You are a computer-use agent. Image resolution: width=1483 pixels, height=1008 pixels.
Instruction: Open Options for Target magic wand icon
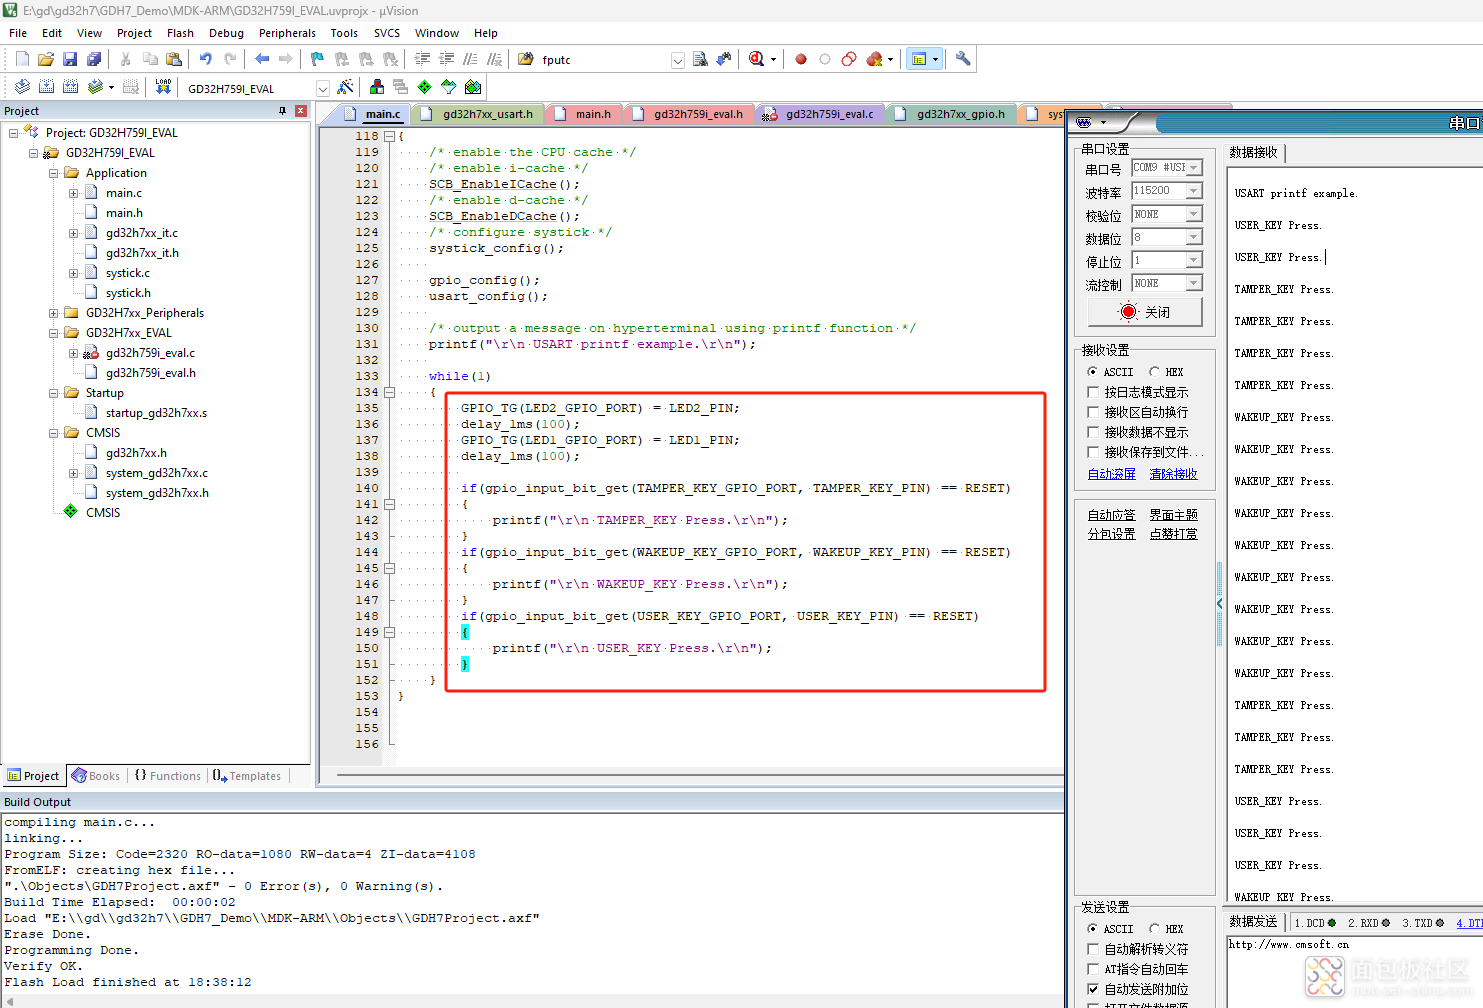(346, 87)
